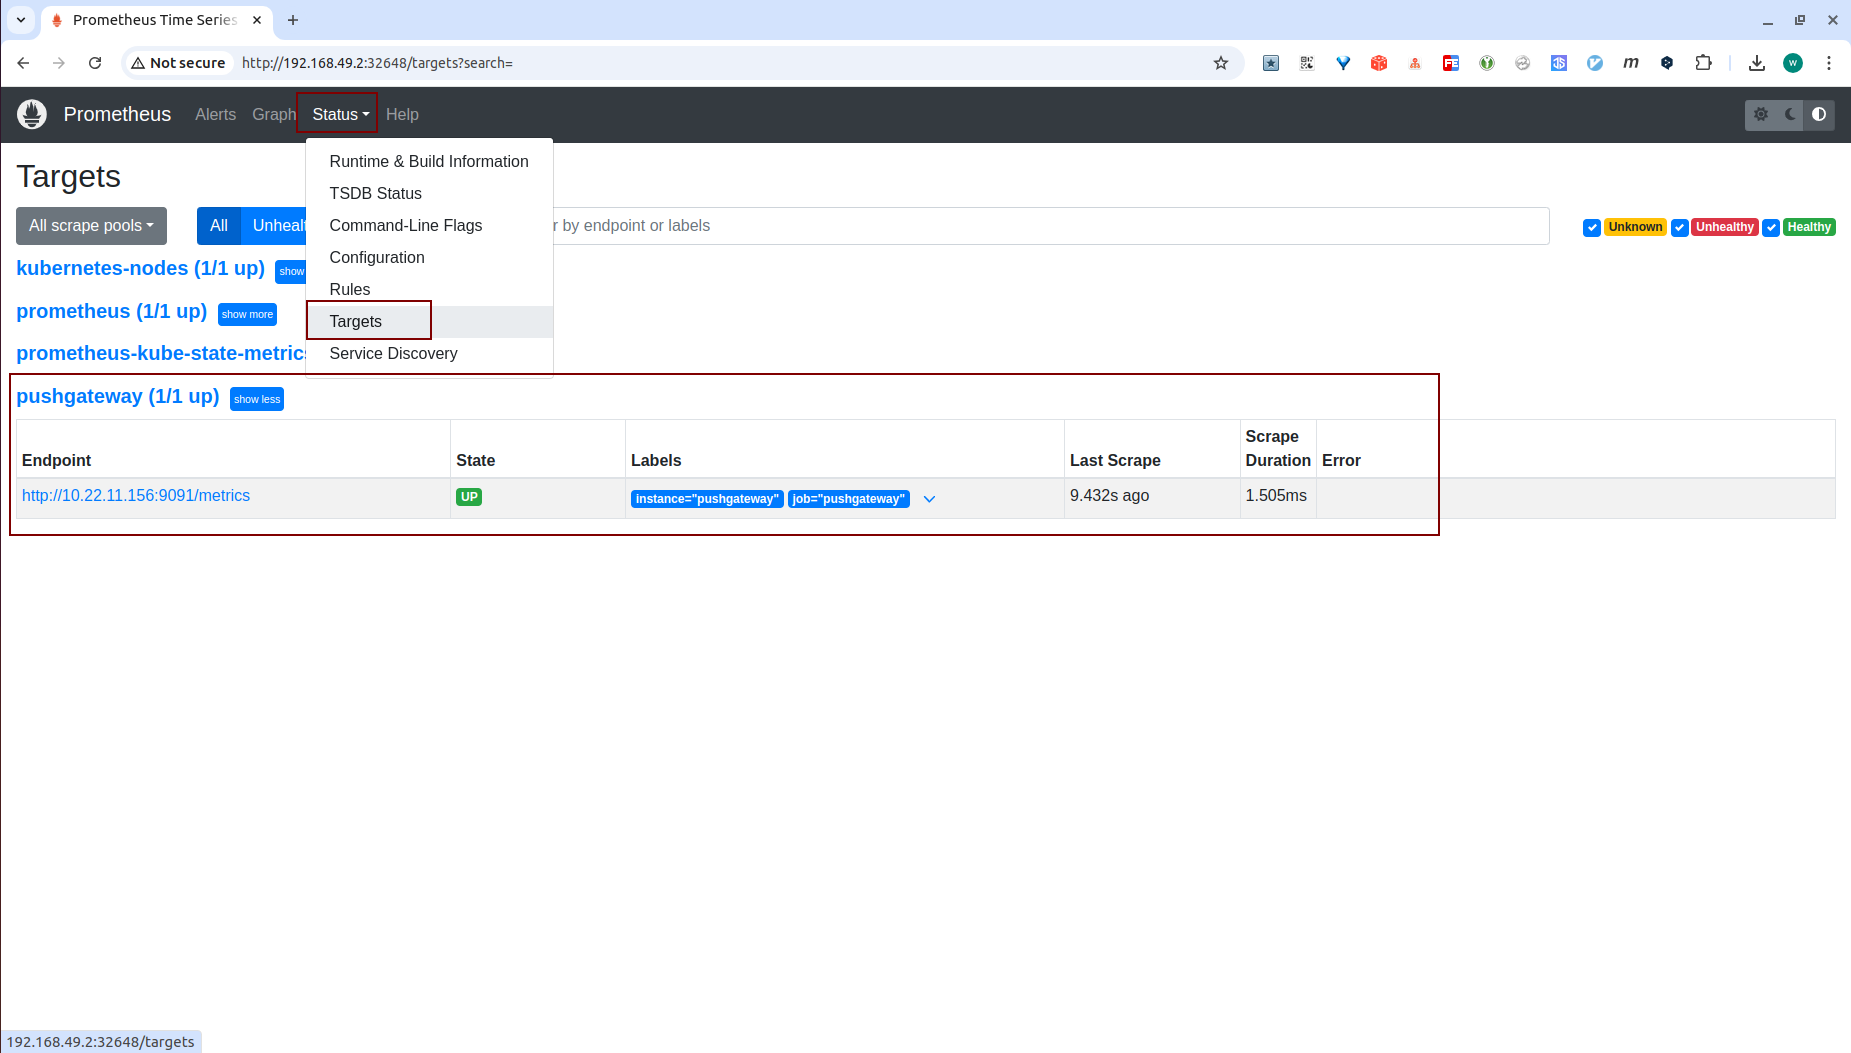The height and width of the screenshot is (1053, 1851).
Task: Open a new browser tab
Action: (293, 20)
